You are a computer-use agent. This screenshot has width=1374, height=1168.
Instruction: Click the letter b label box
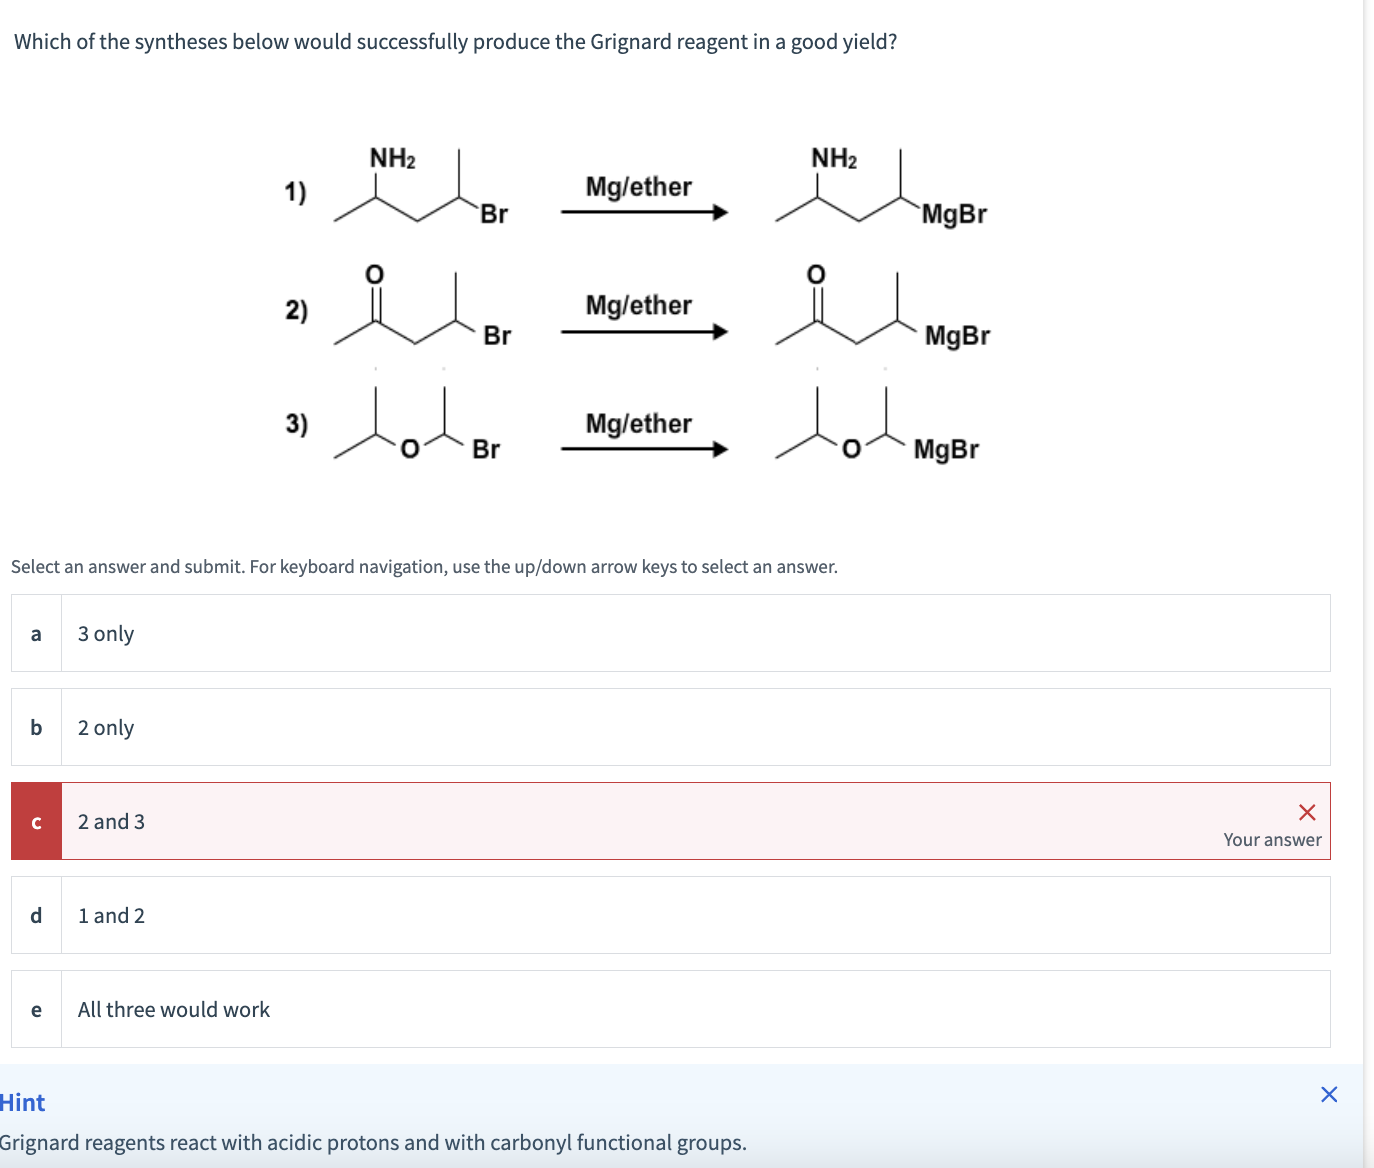tap(35, 727)
